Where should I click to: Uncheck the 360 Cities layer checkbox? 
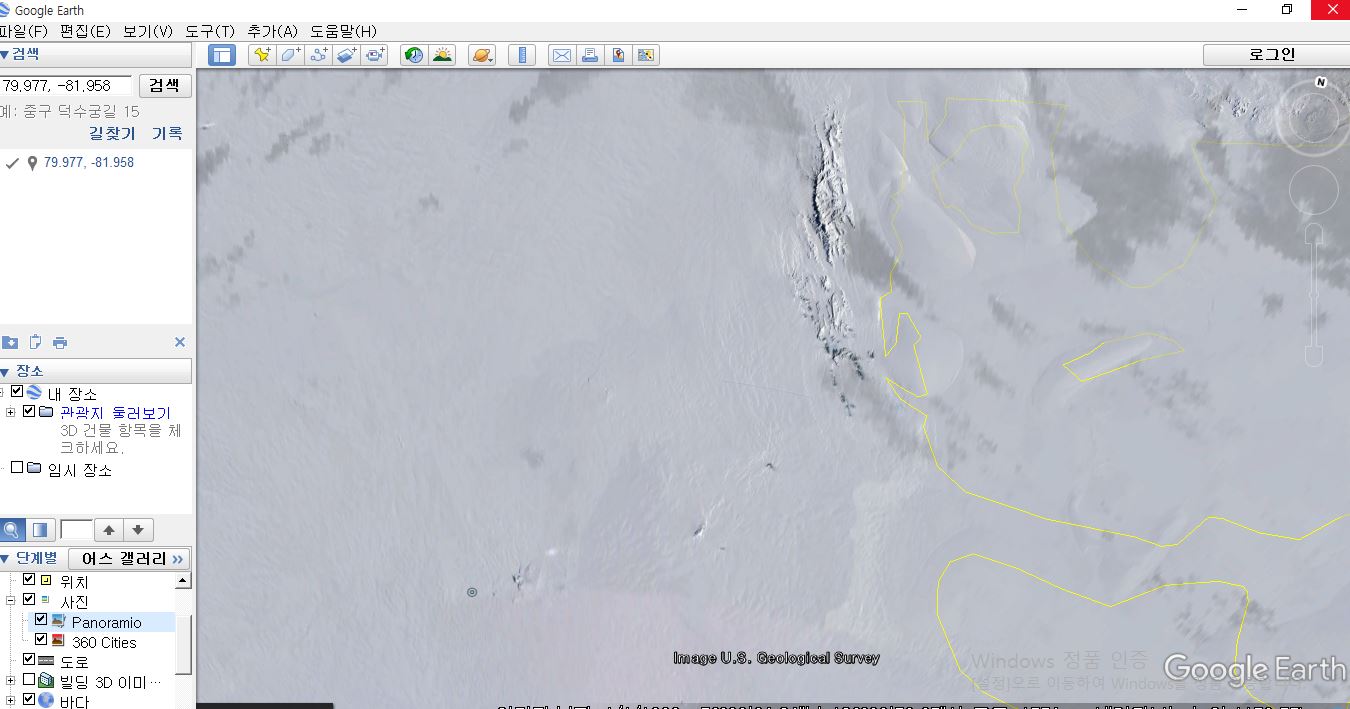41,640
